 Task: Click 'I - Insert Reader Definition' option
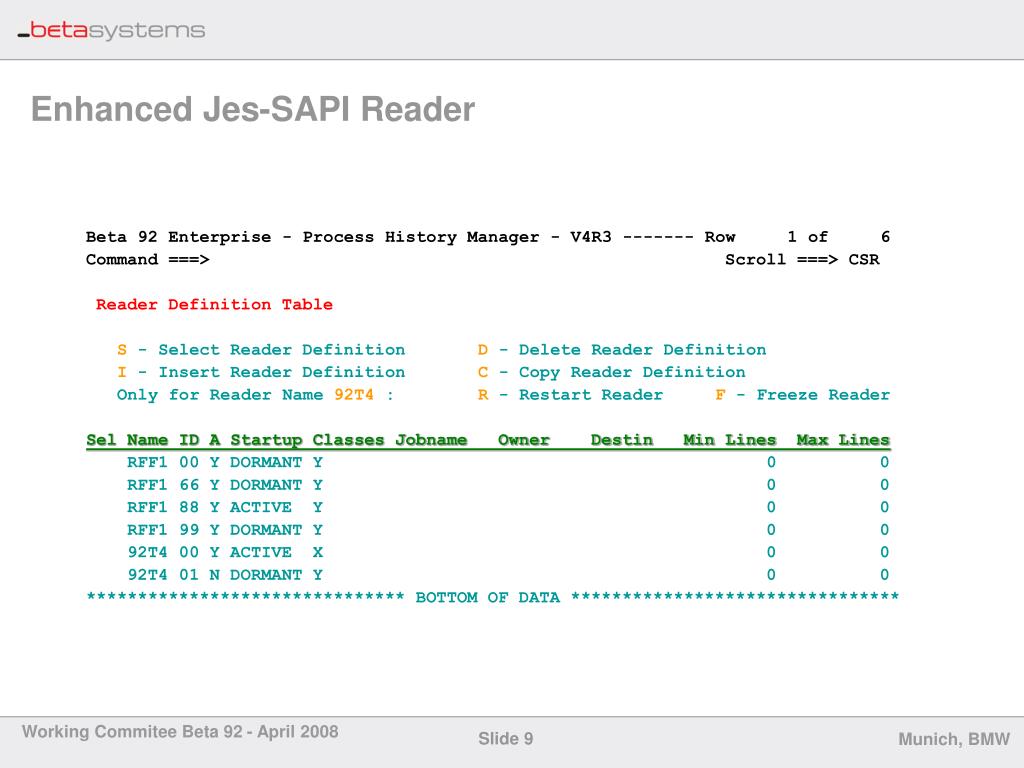click(261, 372)
